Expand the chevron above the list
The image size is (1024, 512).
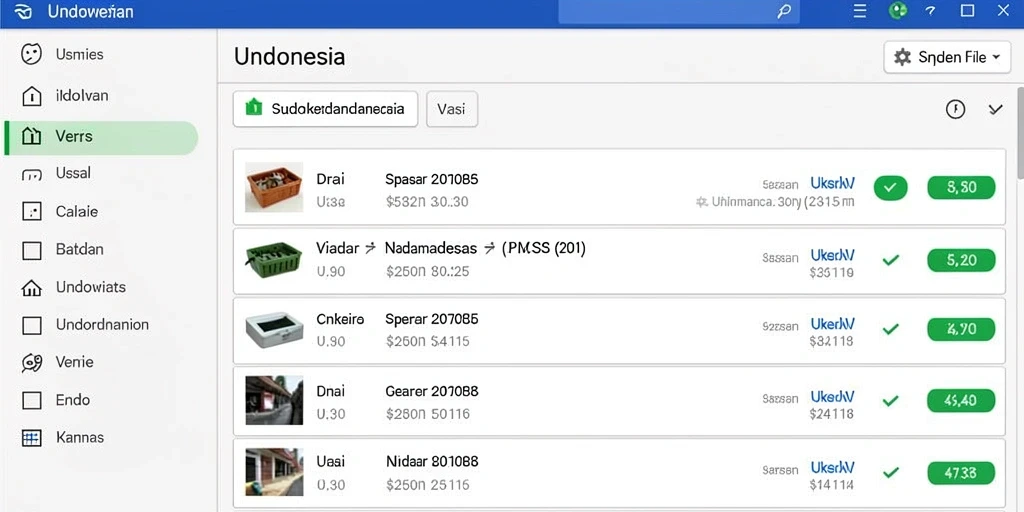(x=995, y=109)
